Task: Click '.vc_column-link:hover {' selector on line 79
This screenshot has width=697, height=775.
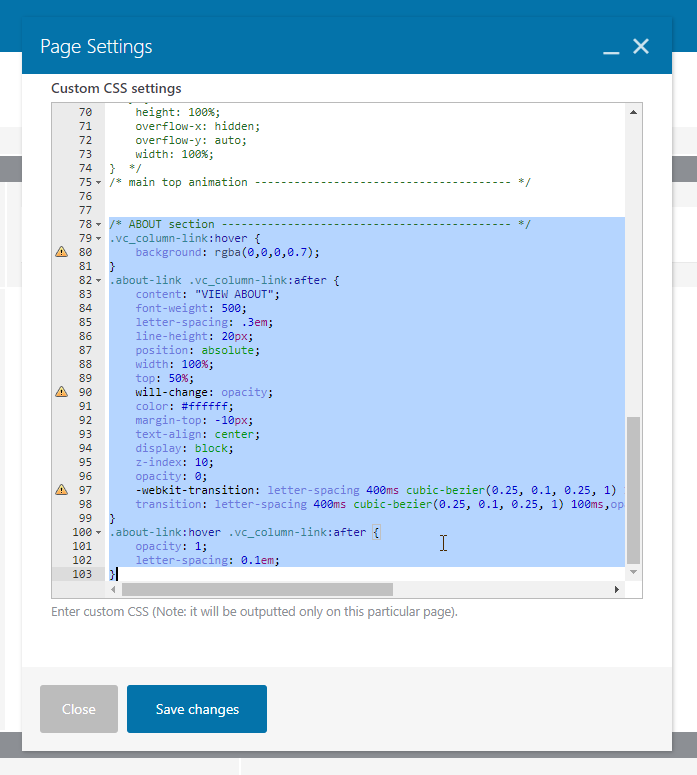Action: pos(185,238)
